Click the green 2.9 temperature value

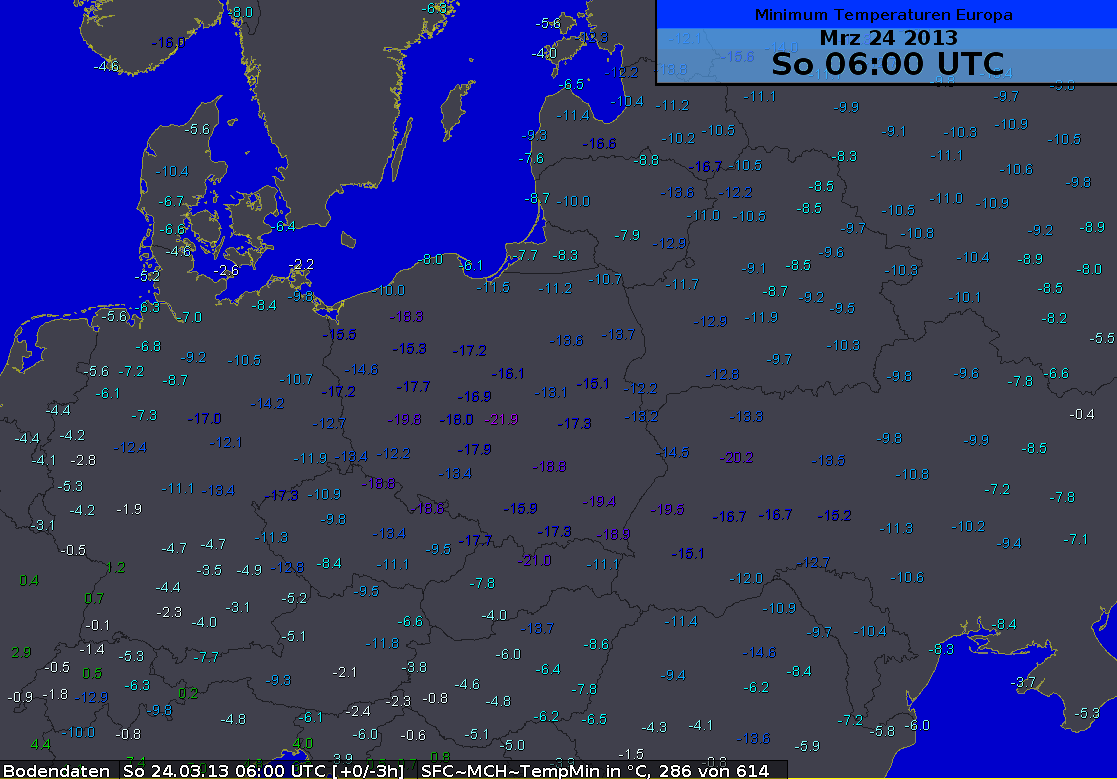tap(21, 652)
